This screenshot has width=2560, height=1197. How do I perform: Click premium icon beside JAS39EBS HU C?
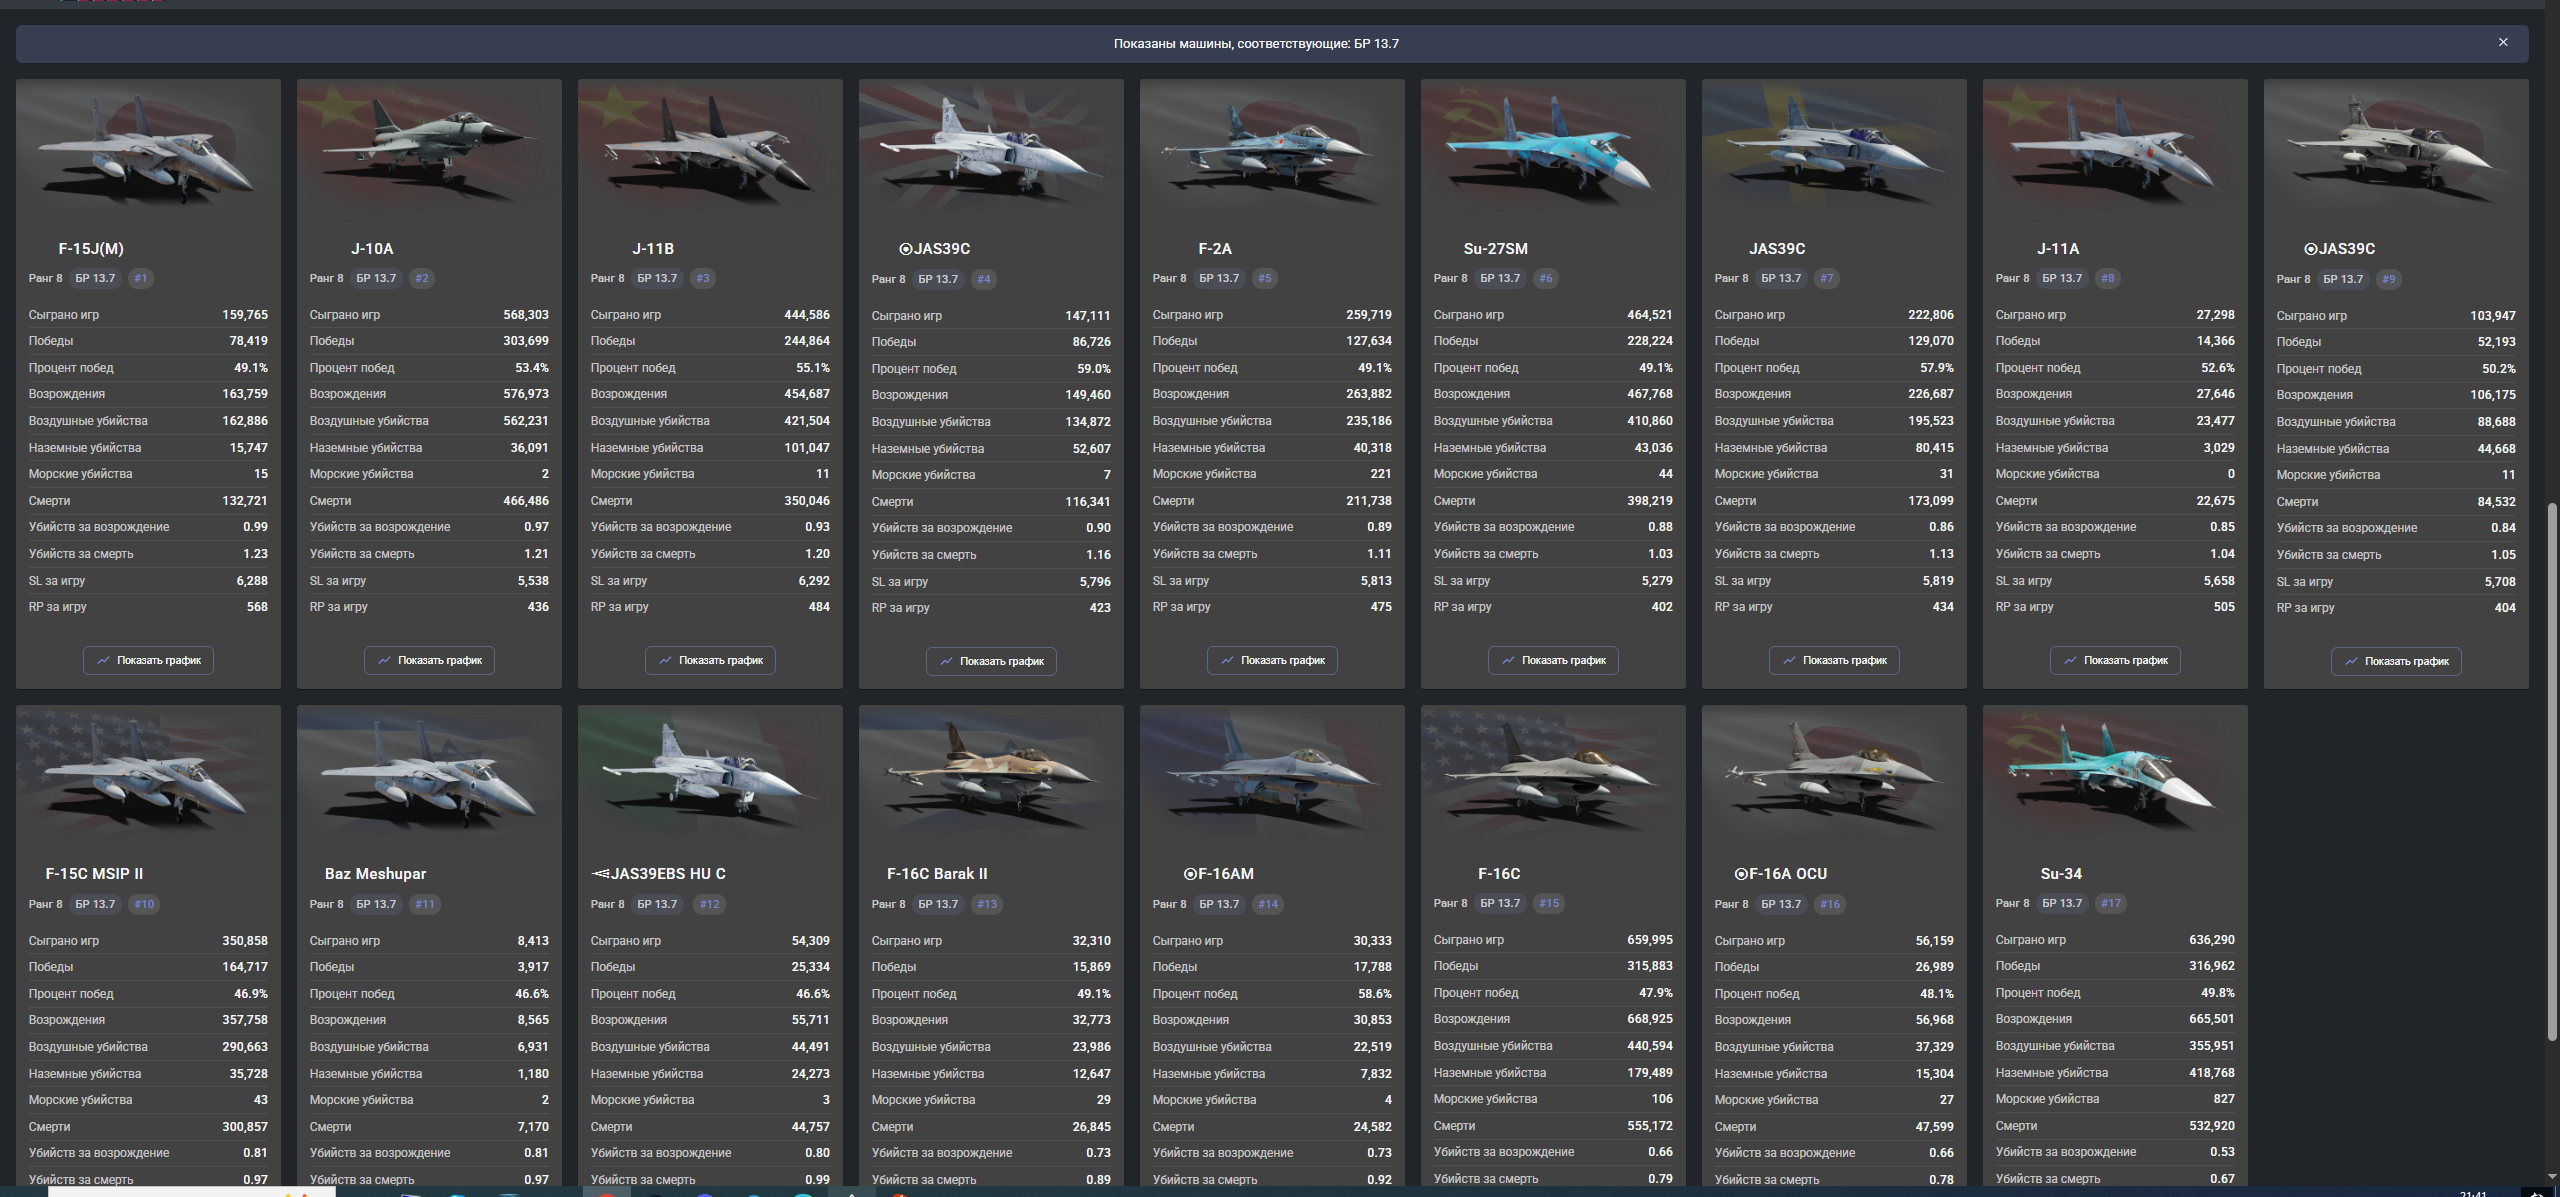(x=600, y=874)
